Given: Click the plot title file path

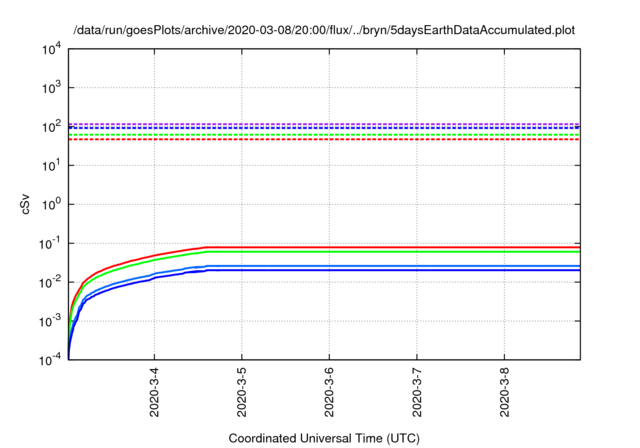Looking at the screenshot, I should (x=324, y=30).
